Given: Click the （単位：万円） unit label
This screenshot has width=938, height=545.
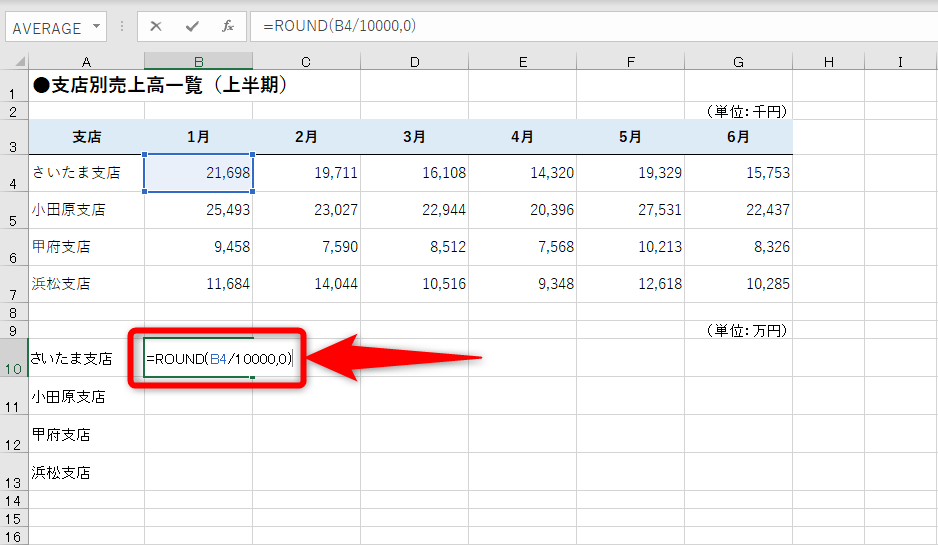Looking at the screenshot, I should pos(747,330).
